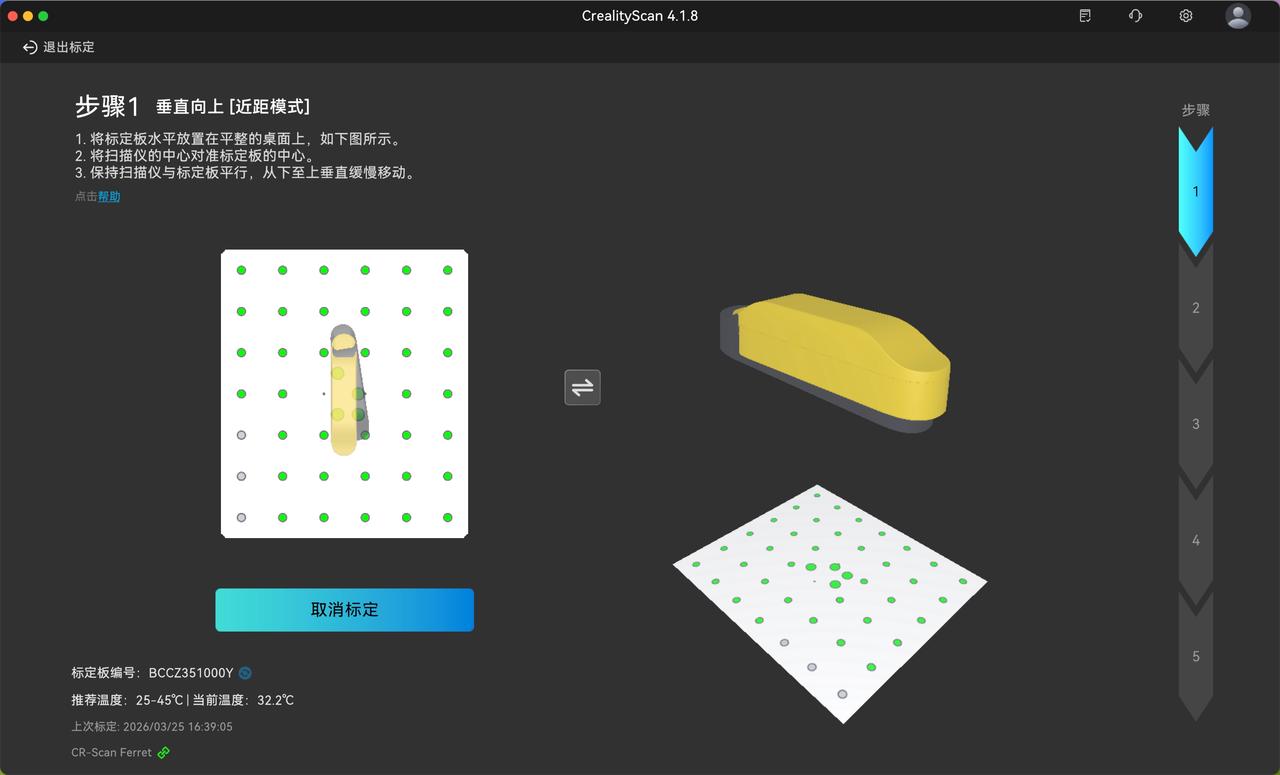Click refresh icon beside calibration board number

(x=245, y=673)
